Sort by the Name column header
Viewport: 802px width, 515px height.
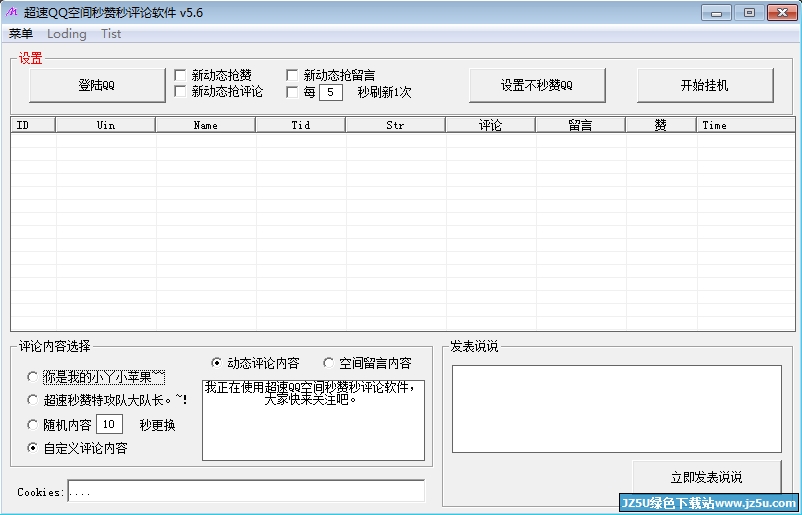click(206, 125)
